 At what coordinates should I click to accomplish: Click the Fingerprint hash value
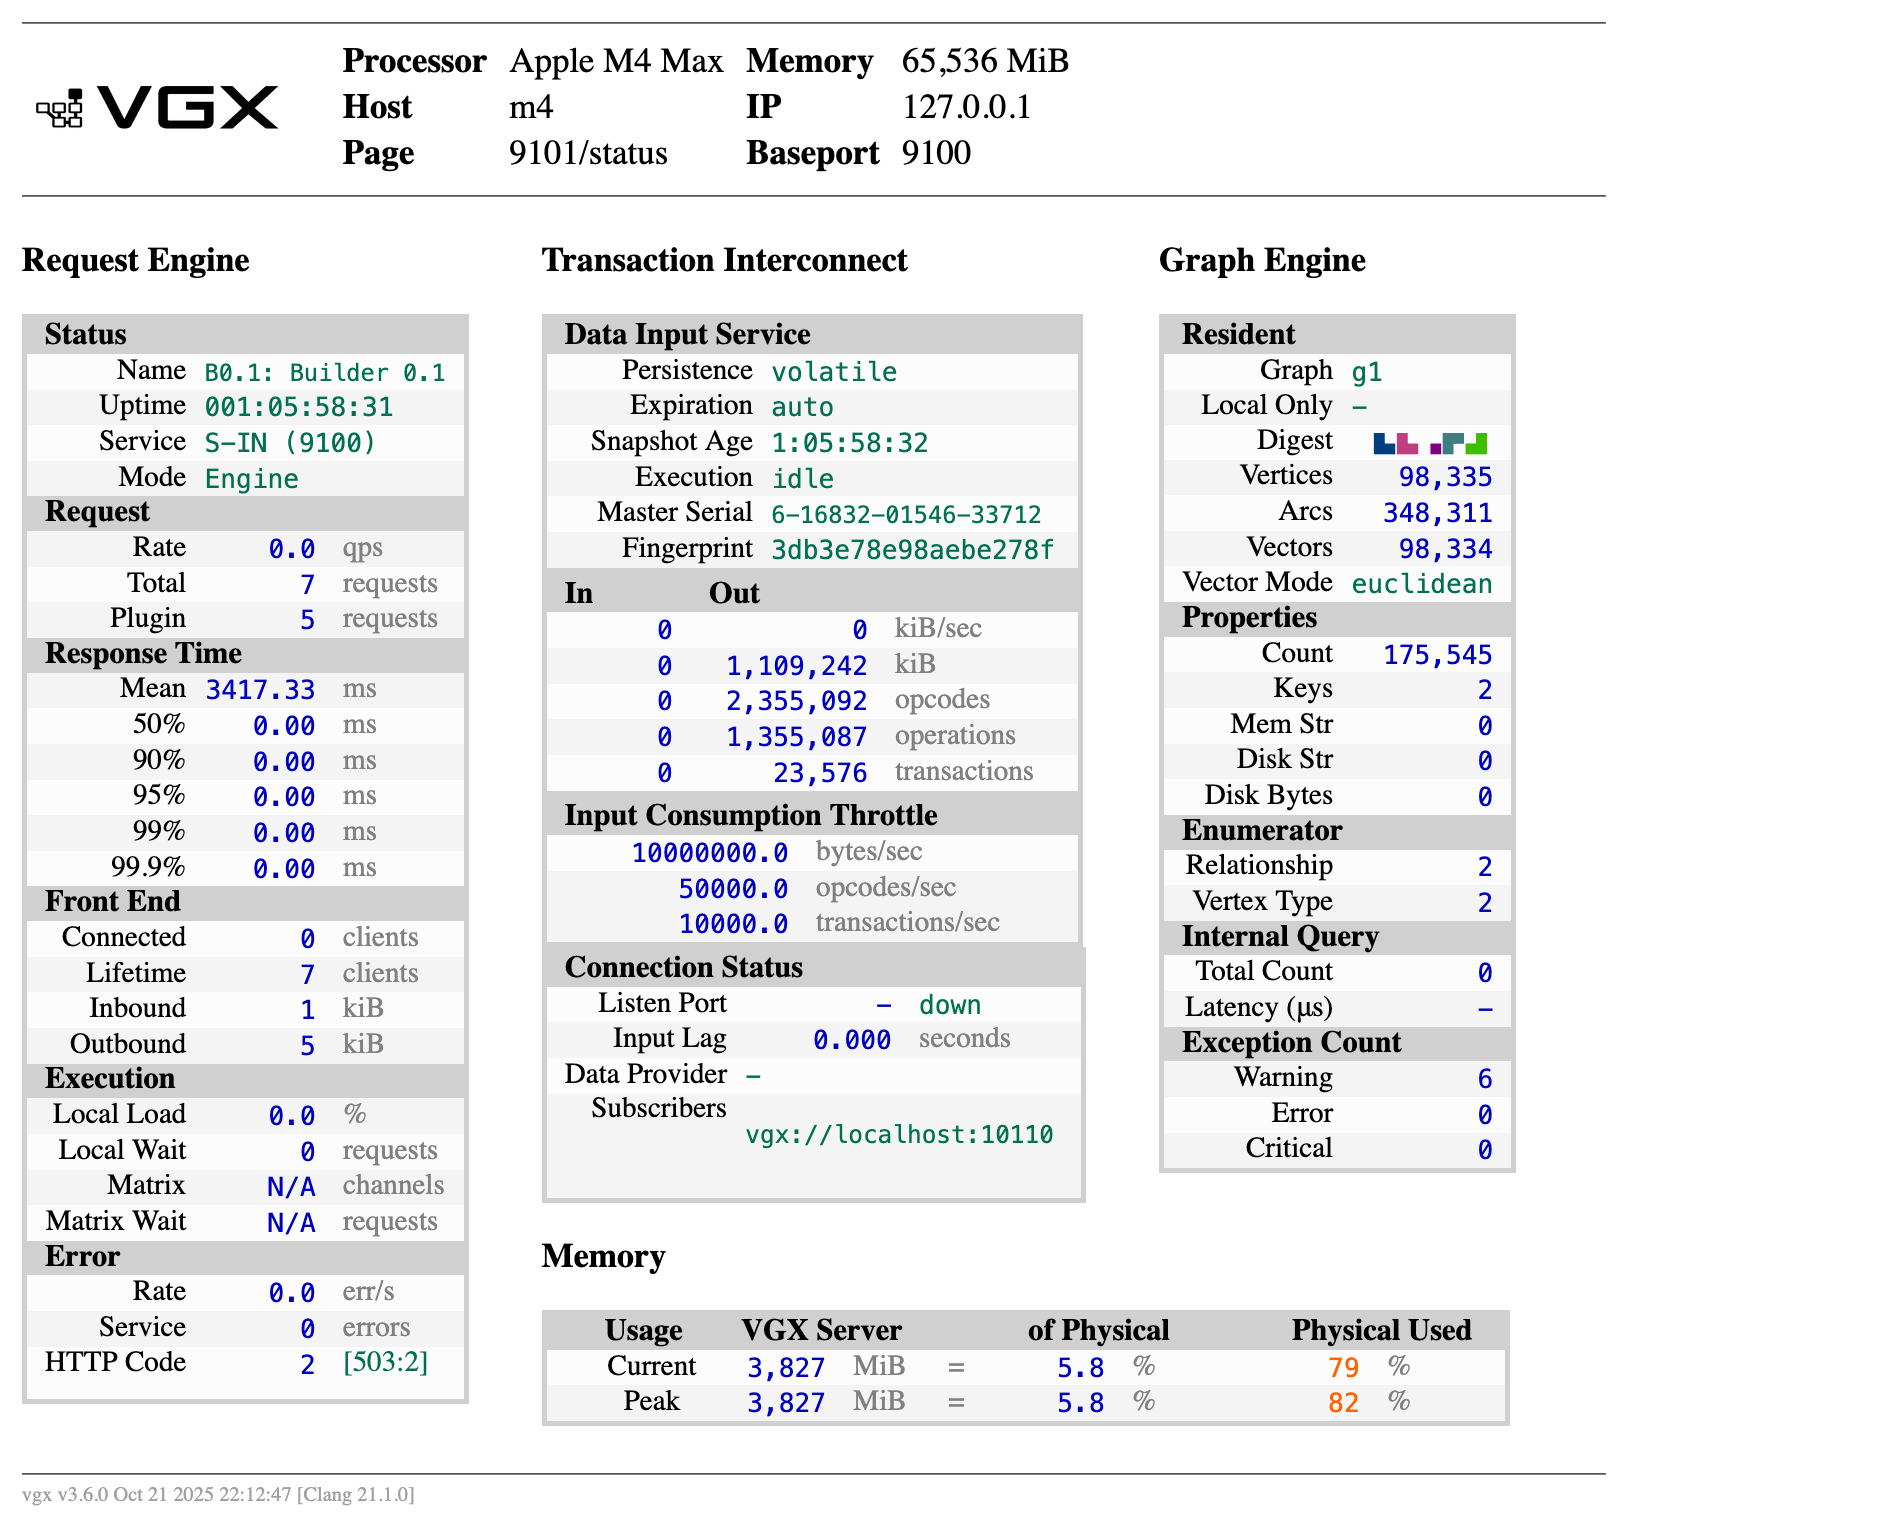coord(912,550)
